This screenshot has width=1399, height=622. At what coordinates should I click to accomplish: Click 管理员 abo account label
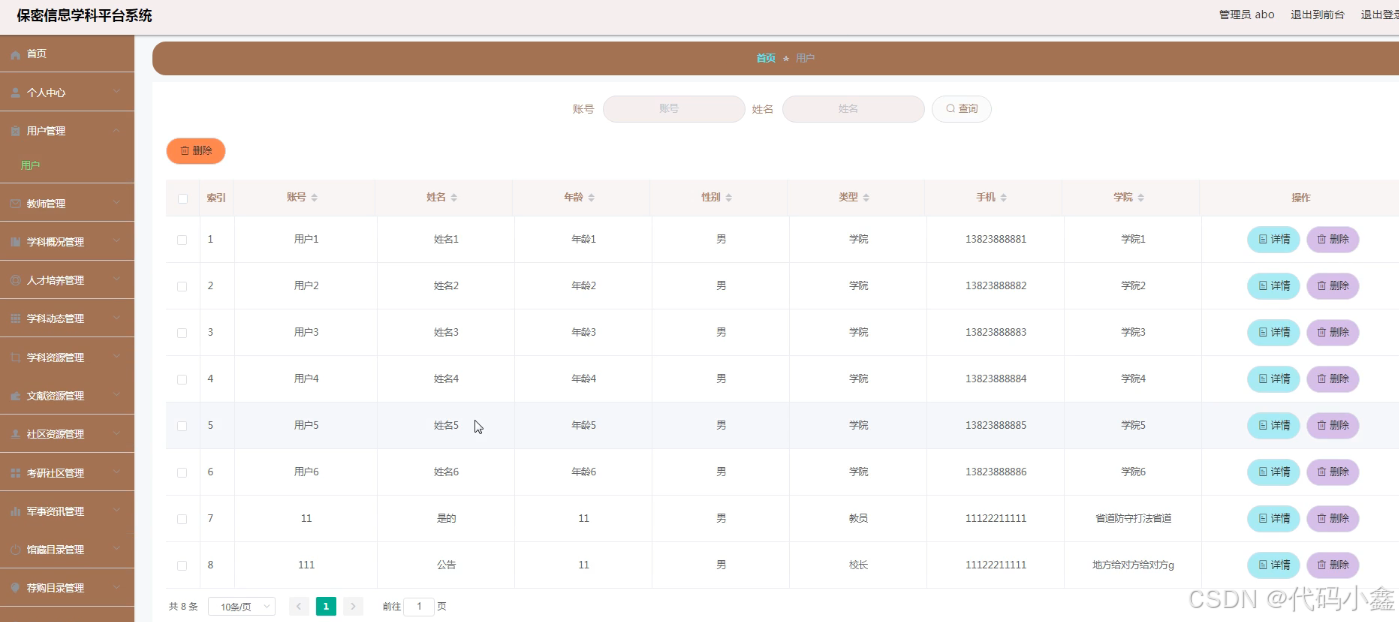(x=1246, y=15)
